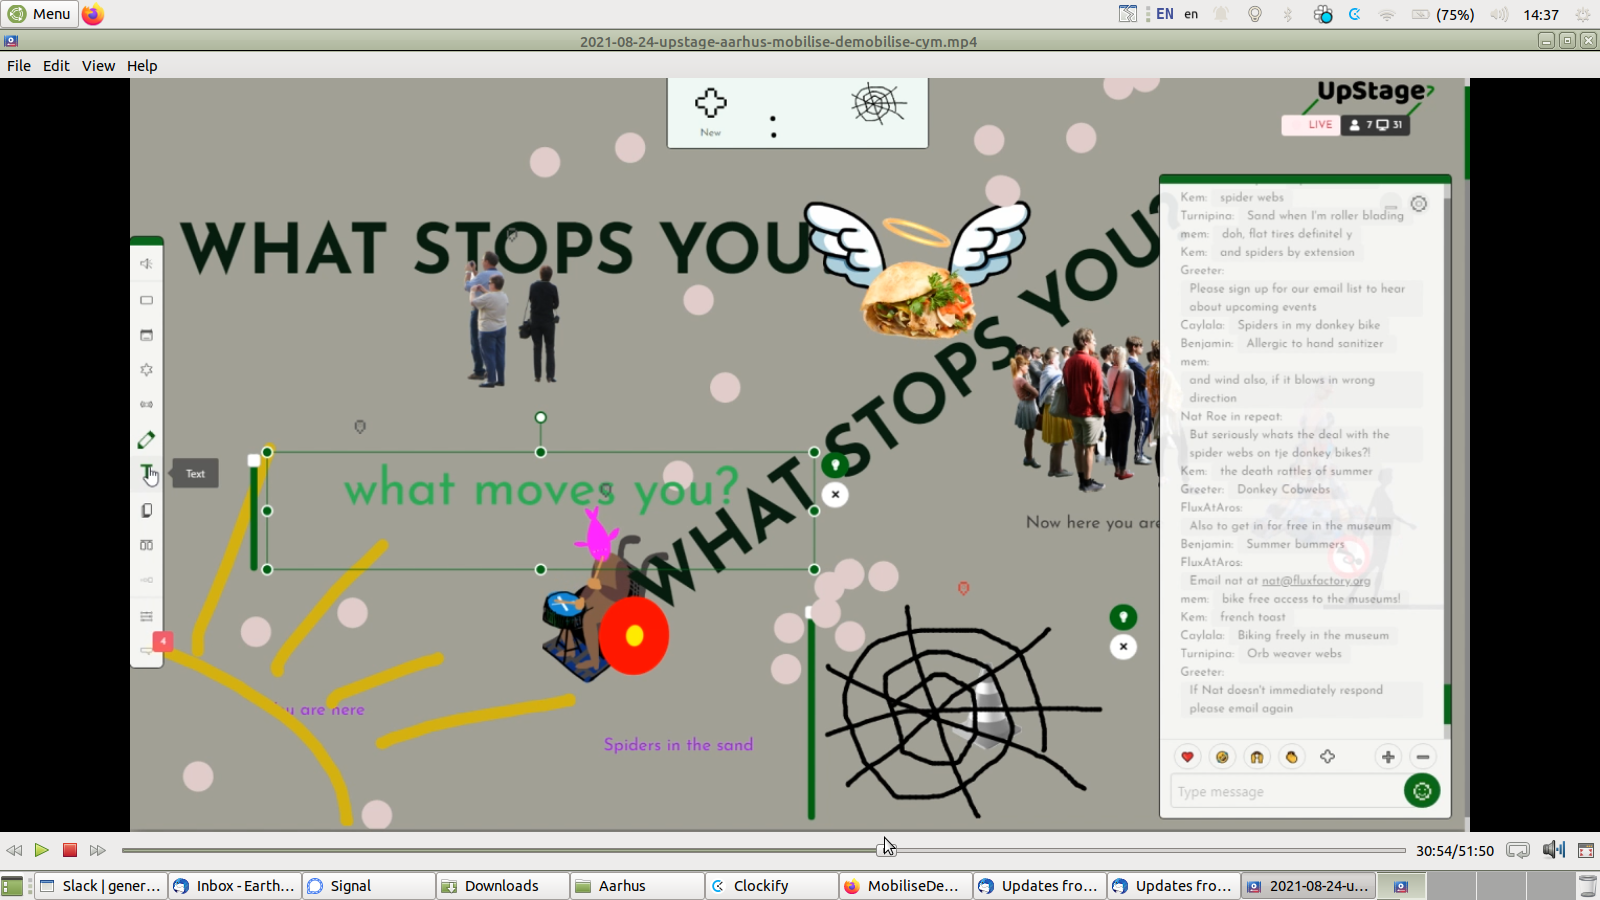The width and height of the screenshot is (1600, 900).
Task: Select the Text tool in the UpStage toolbar
Action: (146, 472)
